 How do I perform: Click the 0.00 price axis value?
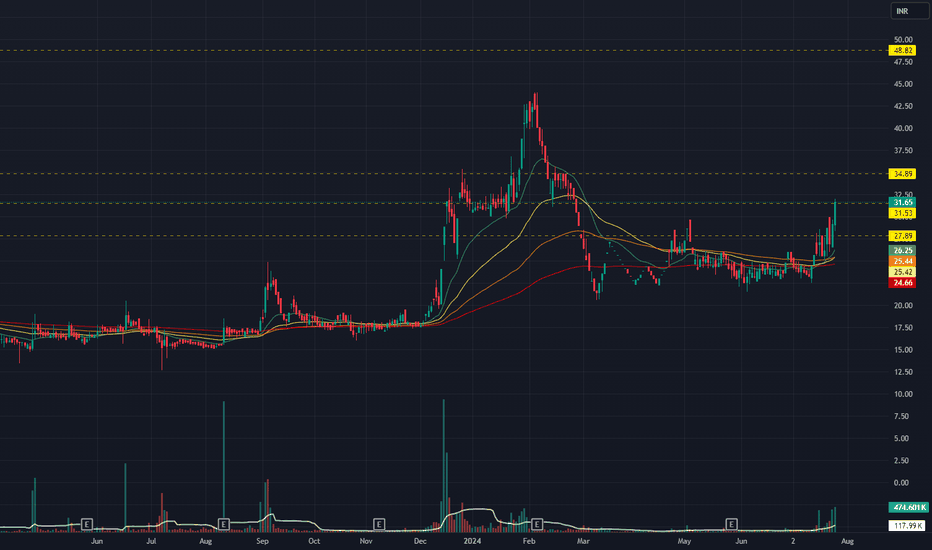(901, 483)
